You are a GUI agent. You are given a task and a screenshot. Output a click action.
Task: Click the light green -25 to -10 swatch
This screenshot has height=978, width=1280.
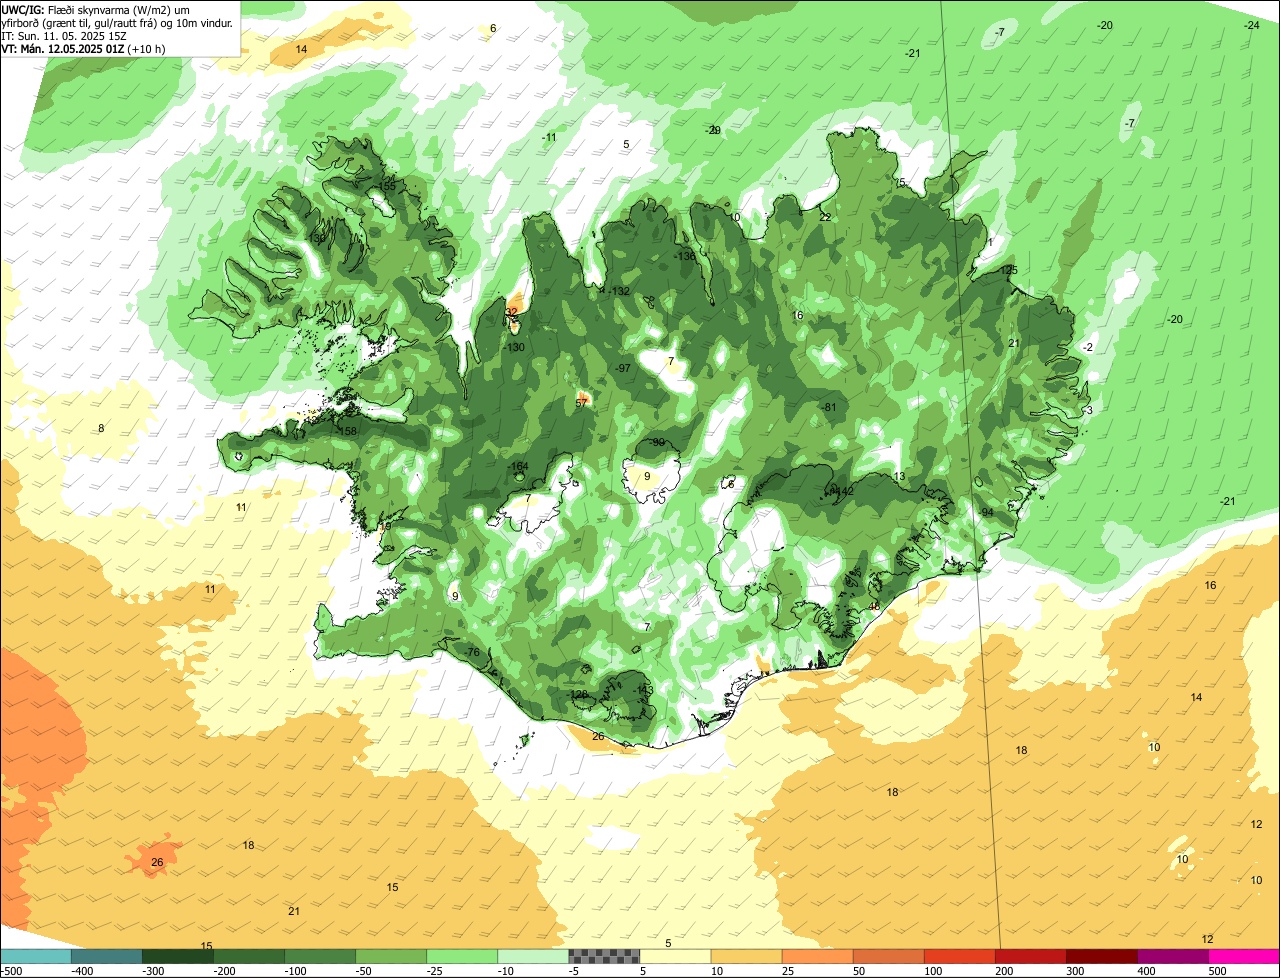tap(462, 956)
